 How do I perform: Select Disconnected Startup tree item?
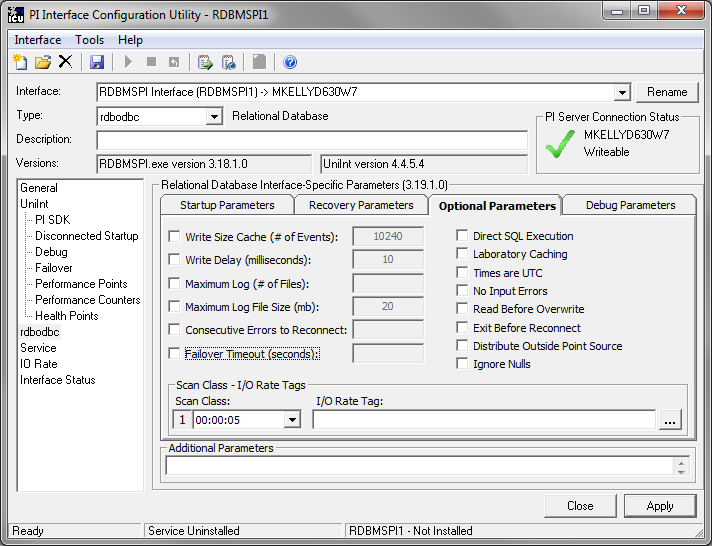tap(87, 236)
